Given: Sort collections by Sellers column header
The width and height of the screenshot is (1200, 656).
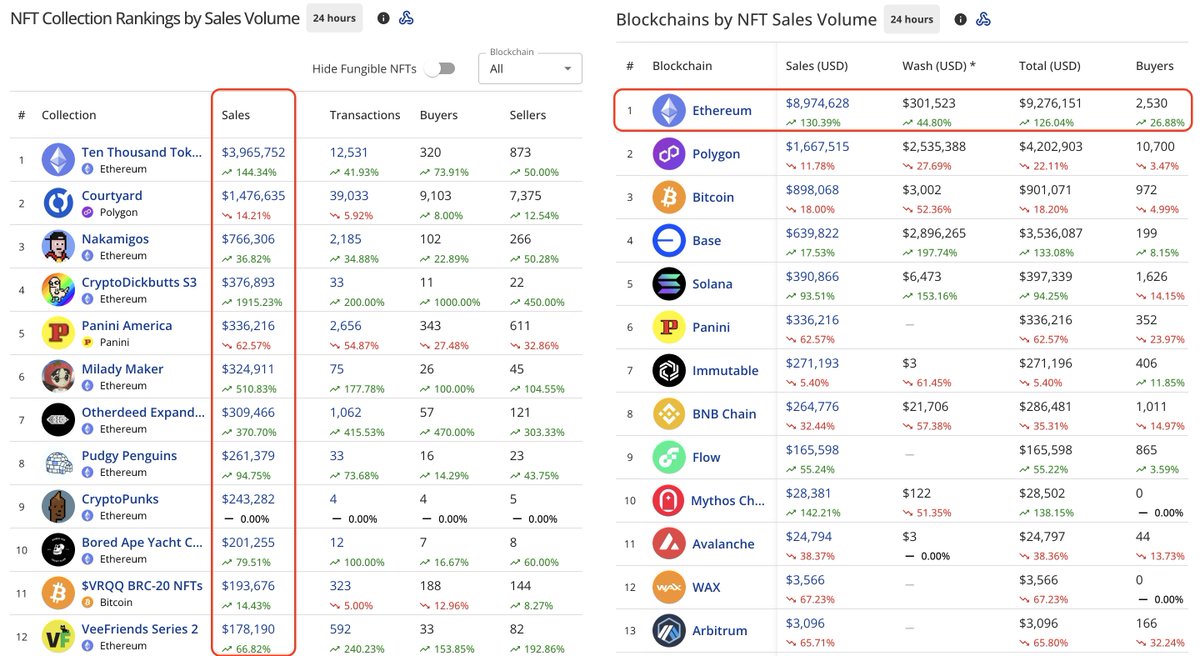Looking at the screenshot, I should click(528, 115).
